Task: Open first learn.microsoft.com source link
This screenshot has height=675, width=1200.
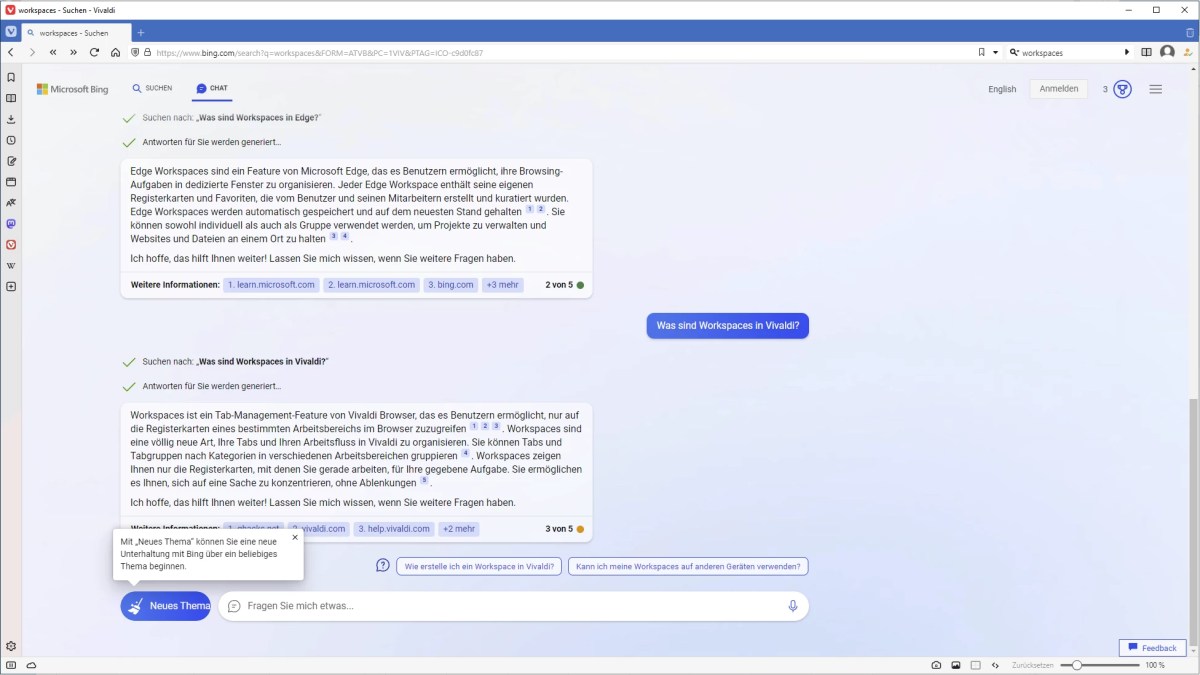Action: tap(271, 285)
